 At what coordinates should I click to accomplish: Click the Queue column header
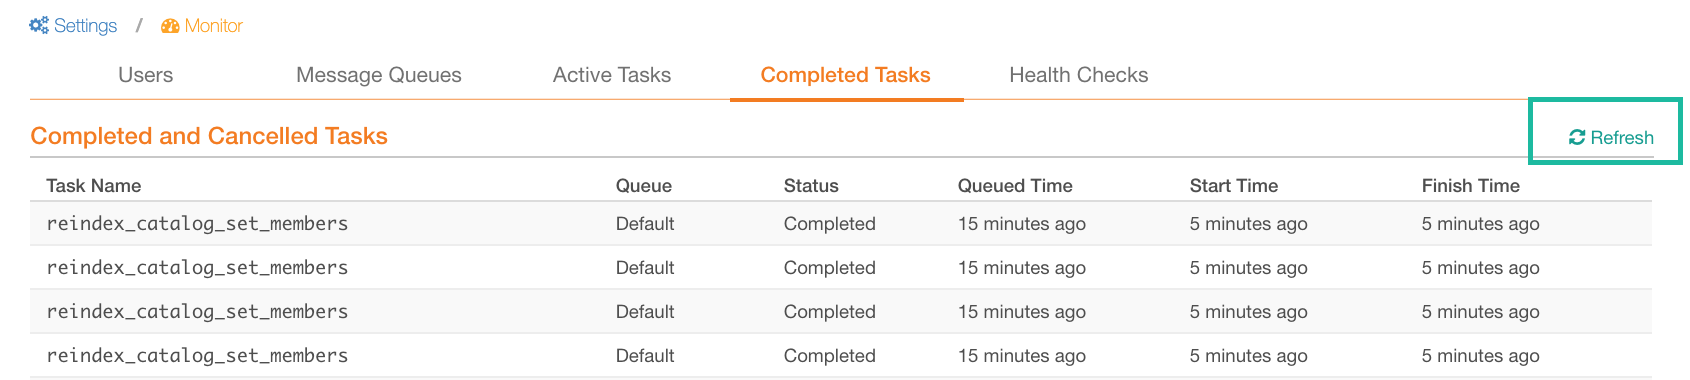[x=644, y=186]
